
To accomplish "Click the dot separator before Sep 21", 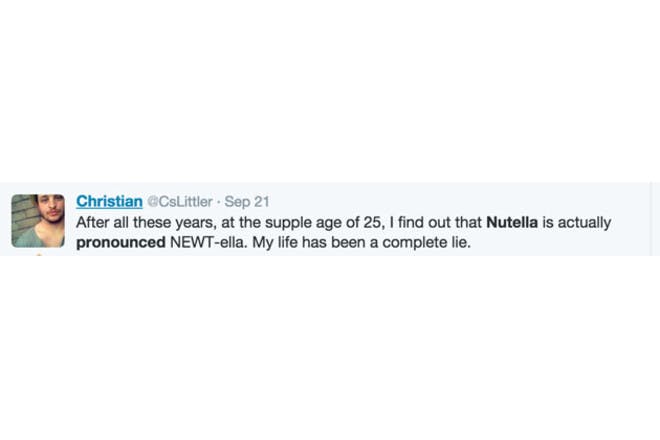I will [218, 202].
